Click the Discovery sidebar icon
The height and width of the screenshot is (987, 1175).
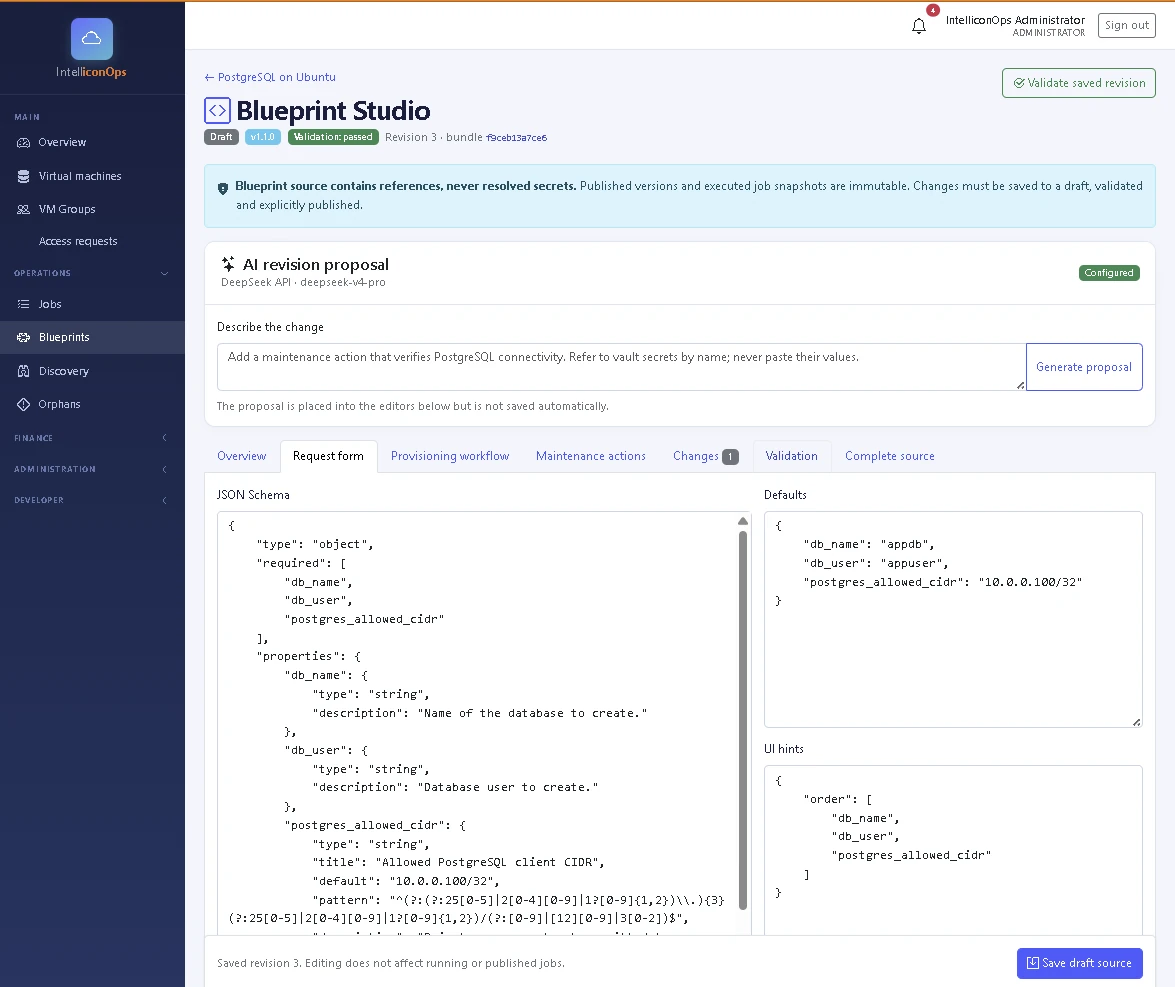pyautogui.click(x=23, y=371)
